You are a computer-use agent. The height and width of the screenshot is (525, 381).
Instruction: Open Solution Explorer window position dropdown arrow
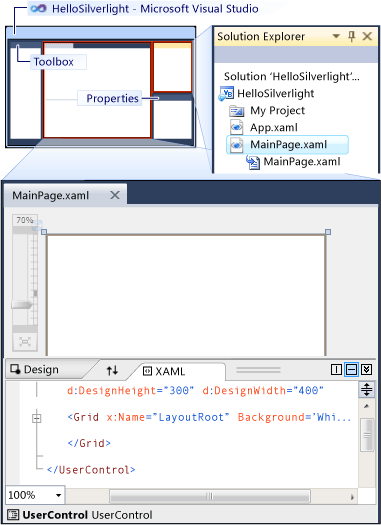(336, 36)
